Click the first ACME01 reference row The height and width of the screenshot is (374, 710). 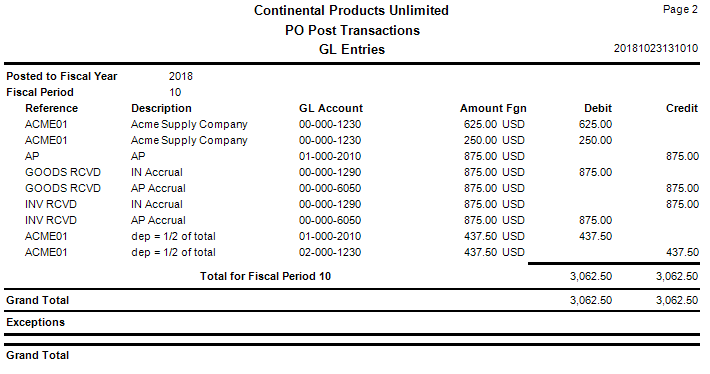coord(362,124)
